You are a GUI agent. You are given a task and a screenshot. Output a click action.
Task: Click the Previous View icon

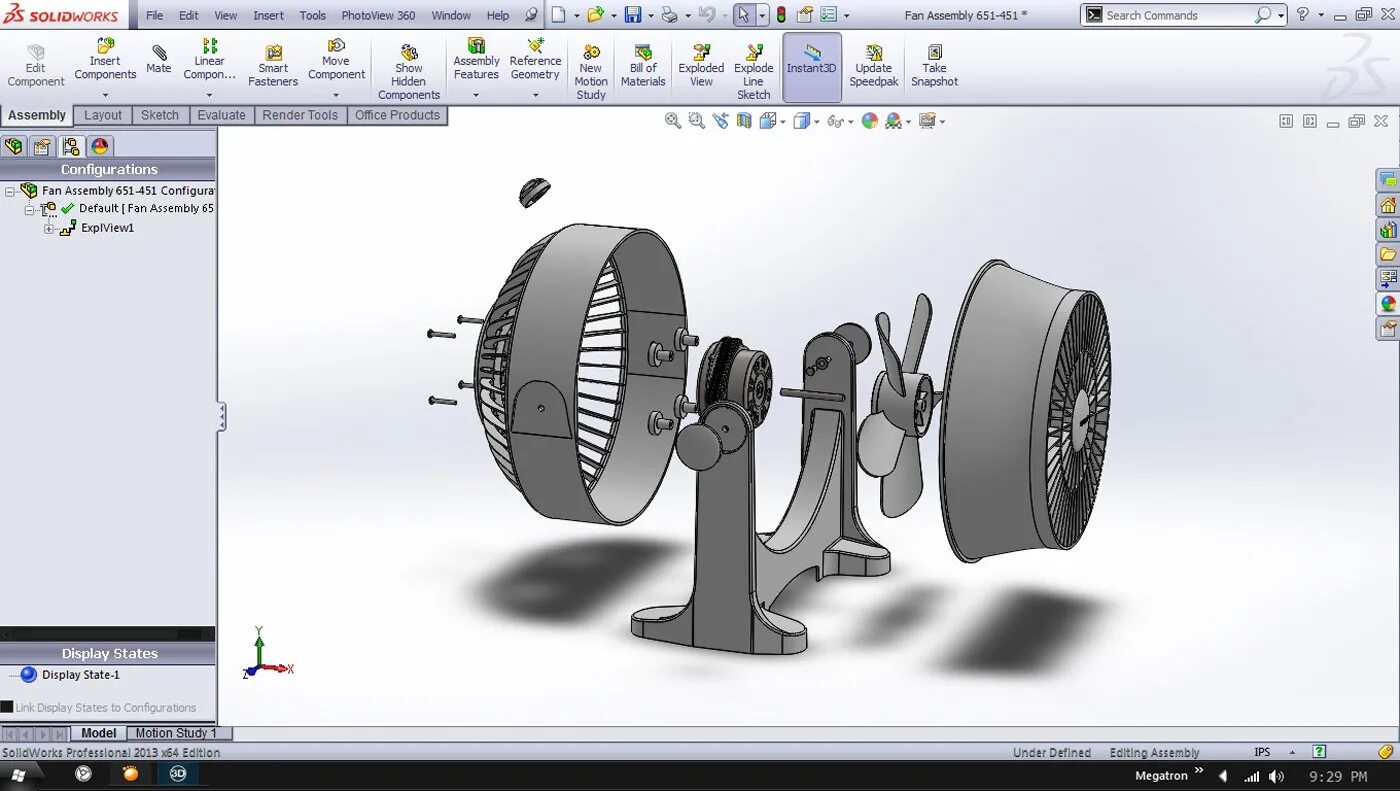[720, 121]
